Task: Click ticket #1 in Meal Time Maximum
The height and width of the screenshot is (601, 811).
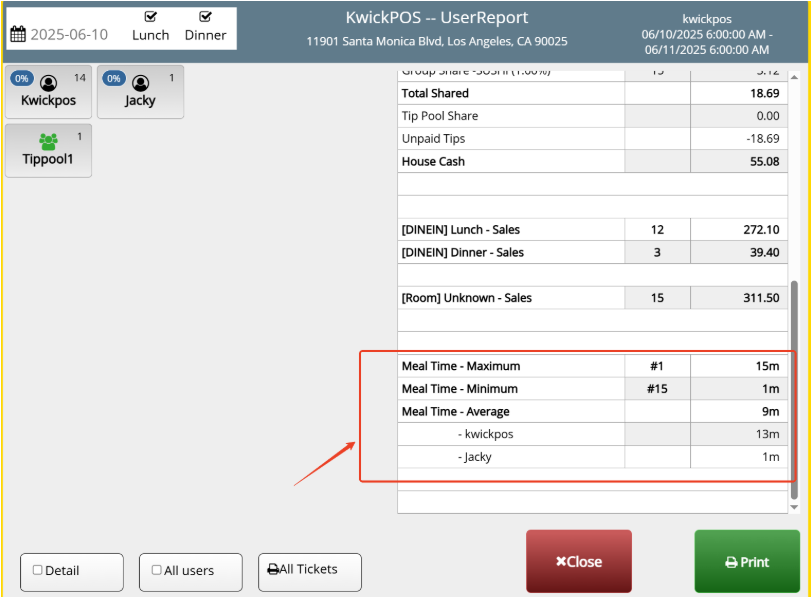Action: (x=657, y=366)
